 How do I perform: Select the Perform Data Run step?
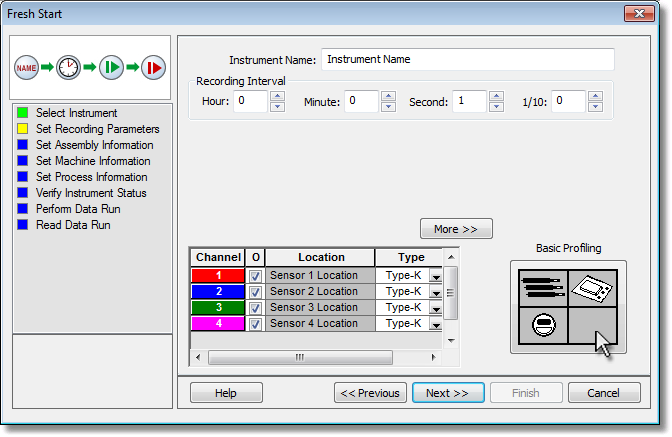pyautogui.click(x=78, y=209)
